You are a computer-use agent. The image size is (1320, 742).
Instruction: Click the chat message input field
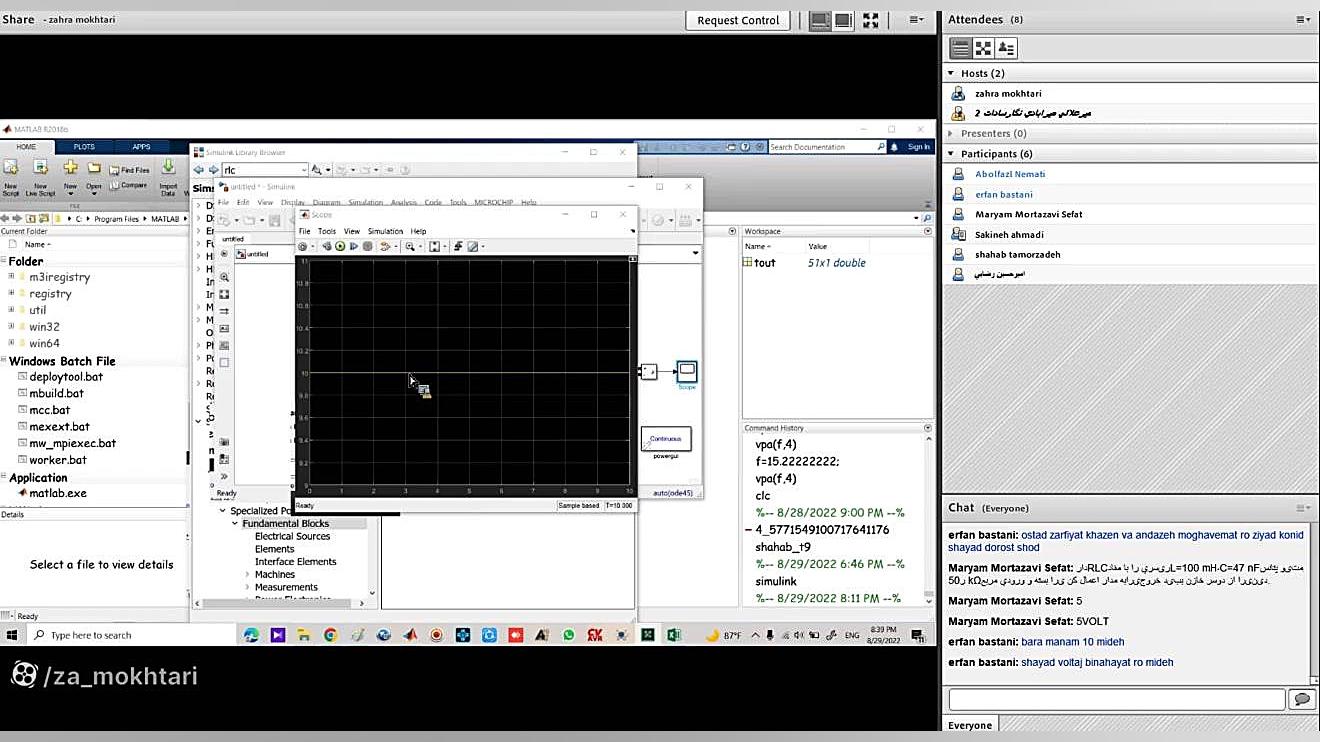coord(1116,700)
